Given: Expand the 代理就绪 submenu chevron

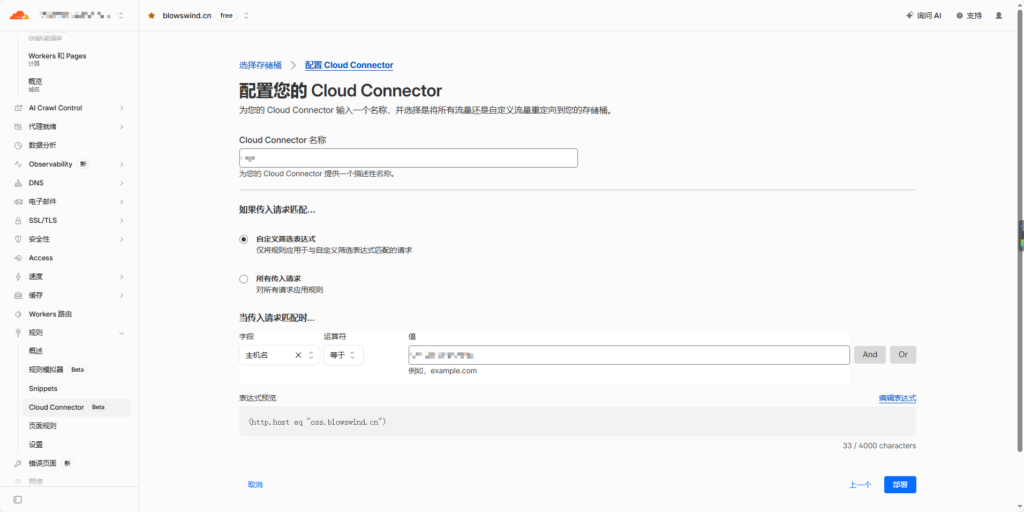Looking at the screenshot, I should click(x=121, y=127).
